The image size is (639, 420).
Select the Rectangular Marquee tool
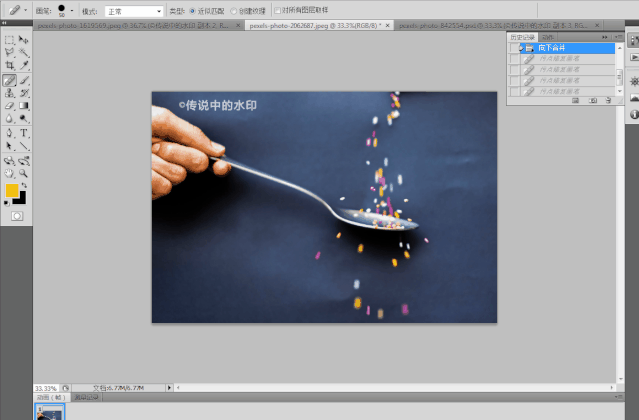9,39
